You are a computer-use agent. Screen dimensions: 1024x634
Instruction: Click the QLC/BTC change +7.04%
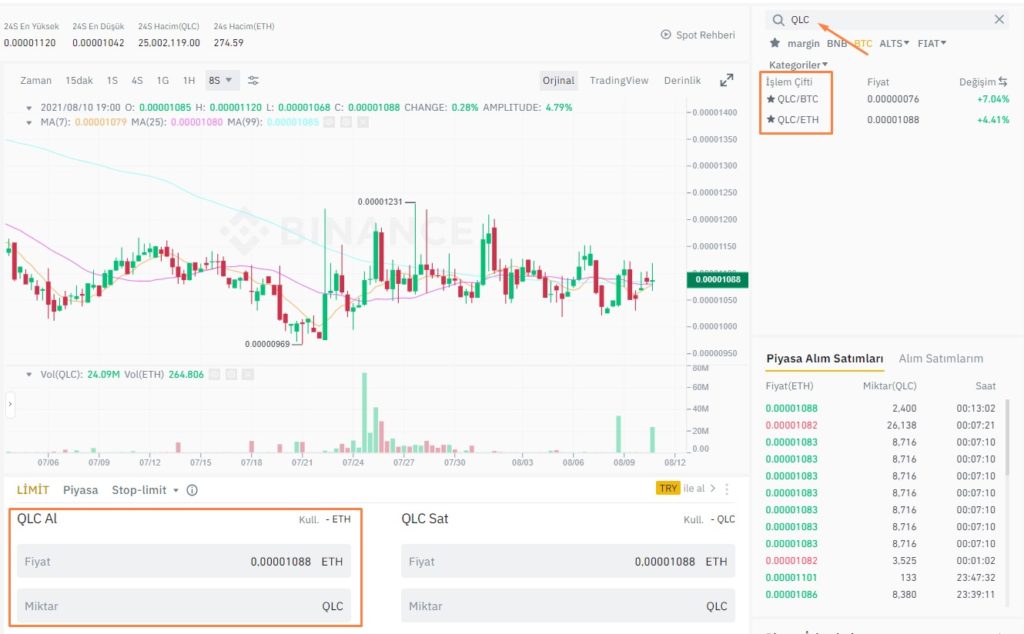tap(993, 99)
